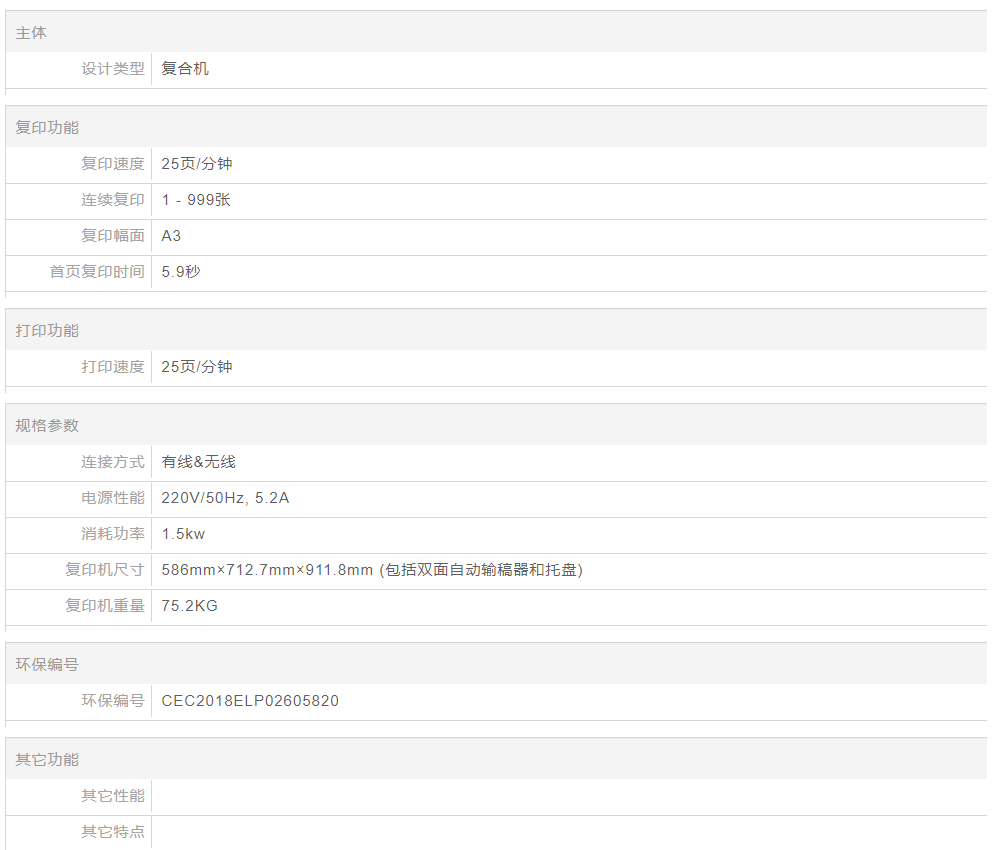Click the 主体 section header
Viewport: 1004px width, 850px height.
click(31, 33)
